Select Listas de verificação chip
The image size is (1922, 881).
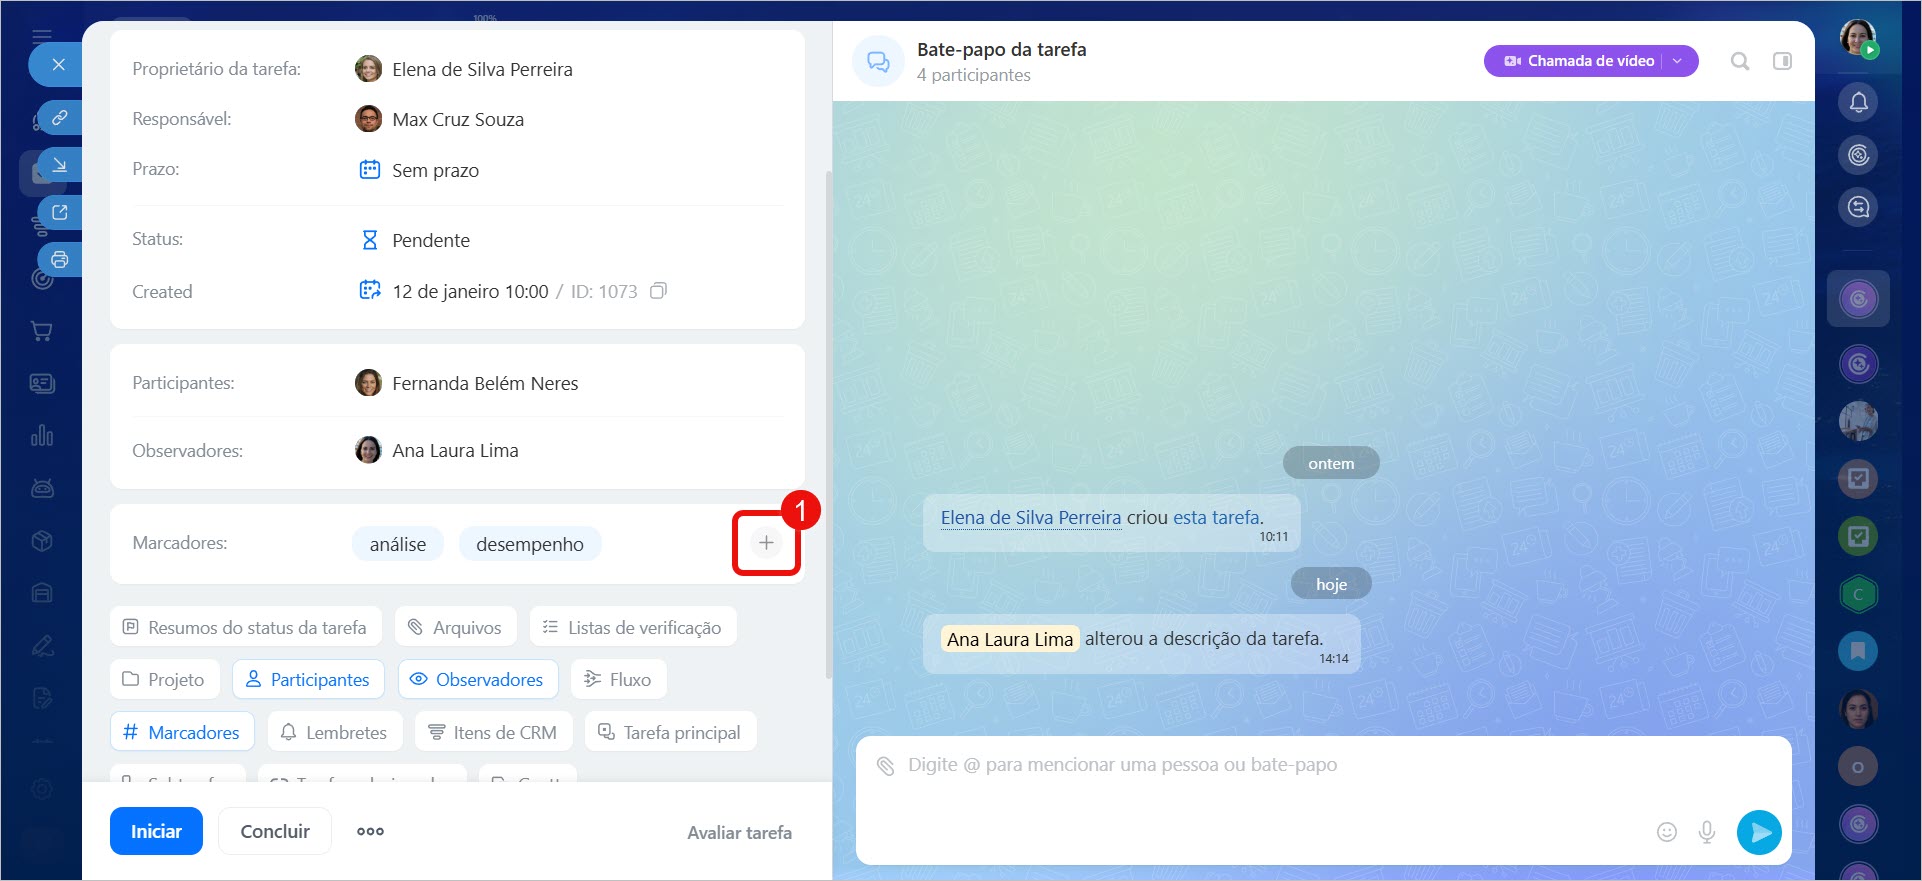point(633,628)
